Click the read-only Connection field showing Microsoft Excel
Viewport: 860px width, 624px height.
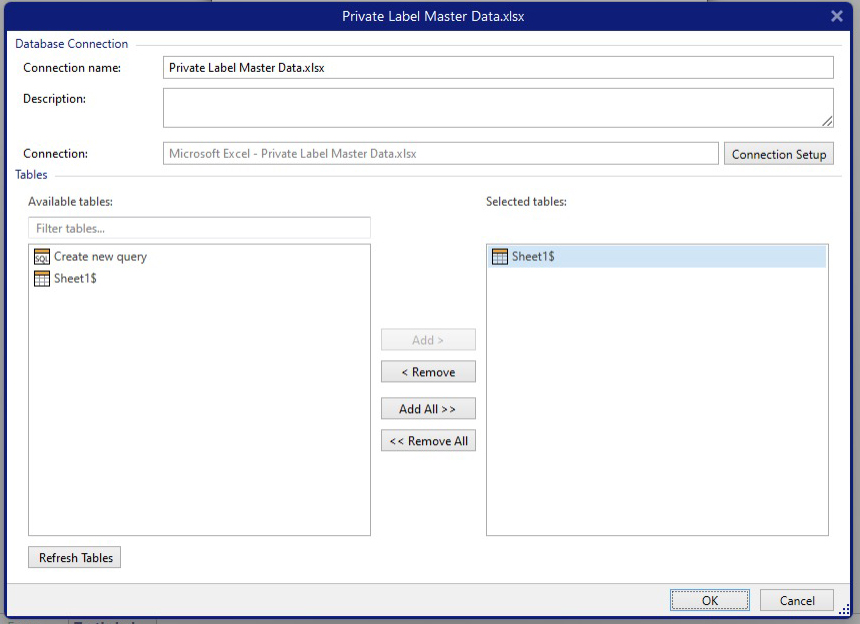(x=440, y=154)
